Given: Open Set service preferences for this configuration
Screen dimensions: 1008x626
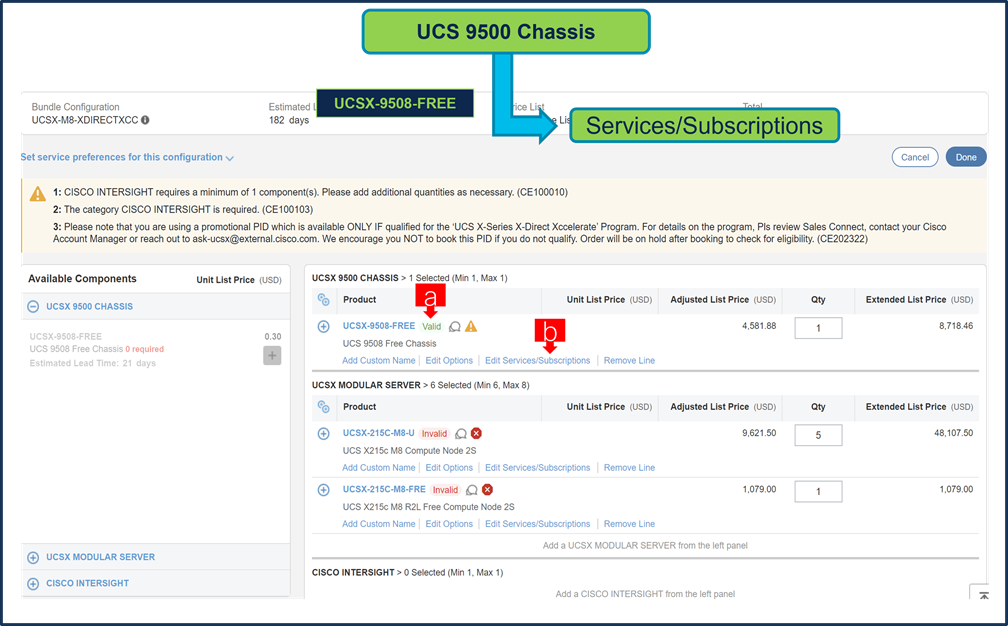Looking at the screenshot, I should point(127,157).
